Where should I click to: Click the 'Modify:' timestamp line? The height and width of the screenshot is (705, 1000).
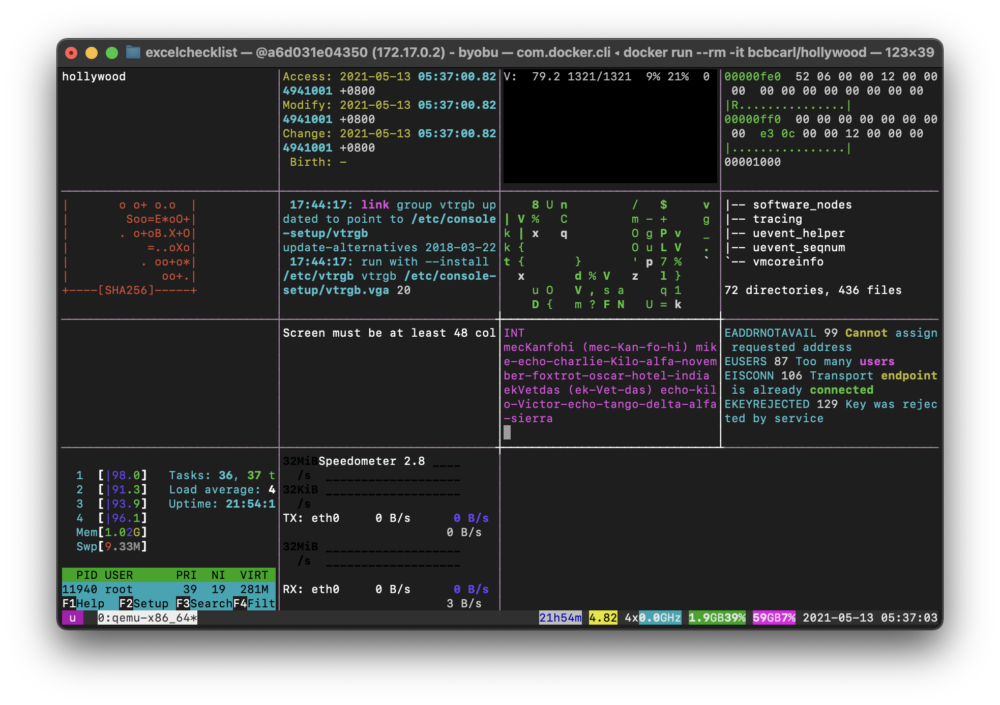pos(389,105)
